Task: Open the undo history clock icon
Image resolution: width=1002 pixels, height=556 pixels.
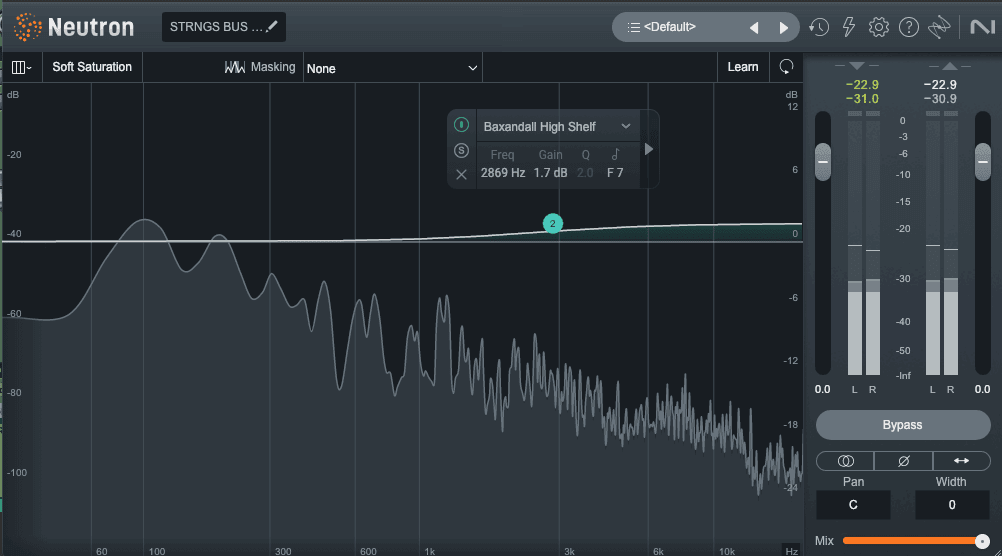Action: click(x=819, y=27)
